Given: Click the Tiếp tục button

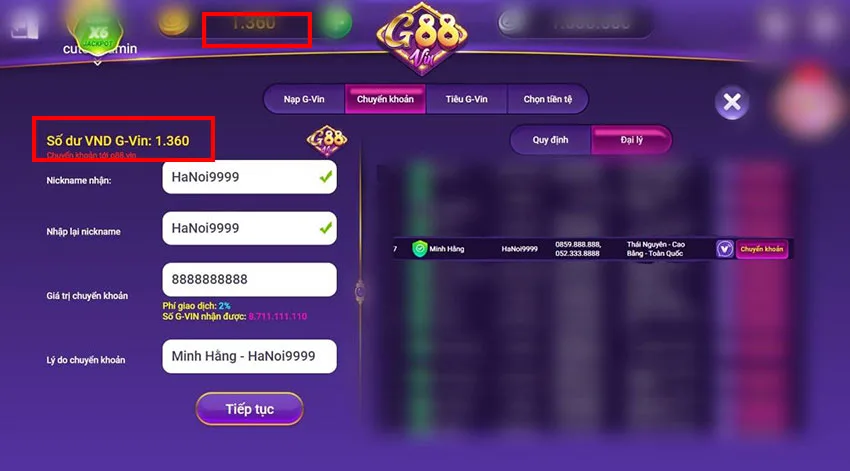Looking at the screenshot, I should pos(249,409).
